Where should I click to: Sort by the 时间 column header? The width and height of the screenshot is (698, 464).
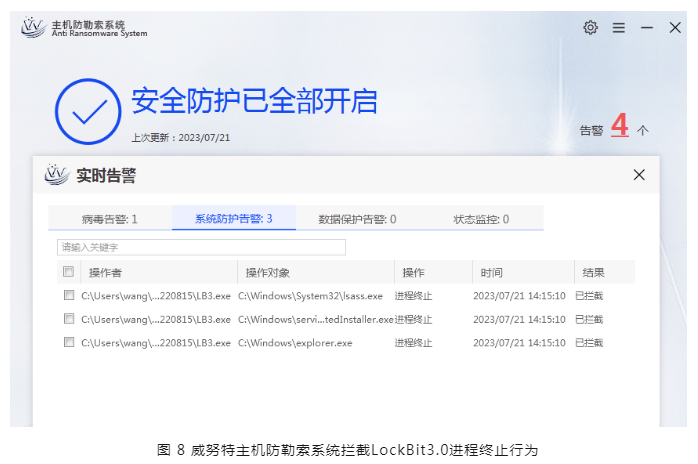pos(491,272)
